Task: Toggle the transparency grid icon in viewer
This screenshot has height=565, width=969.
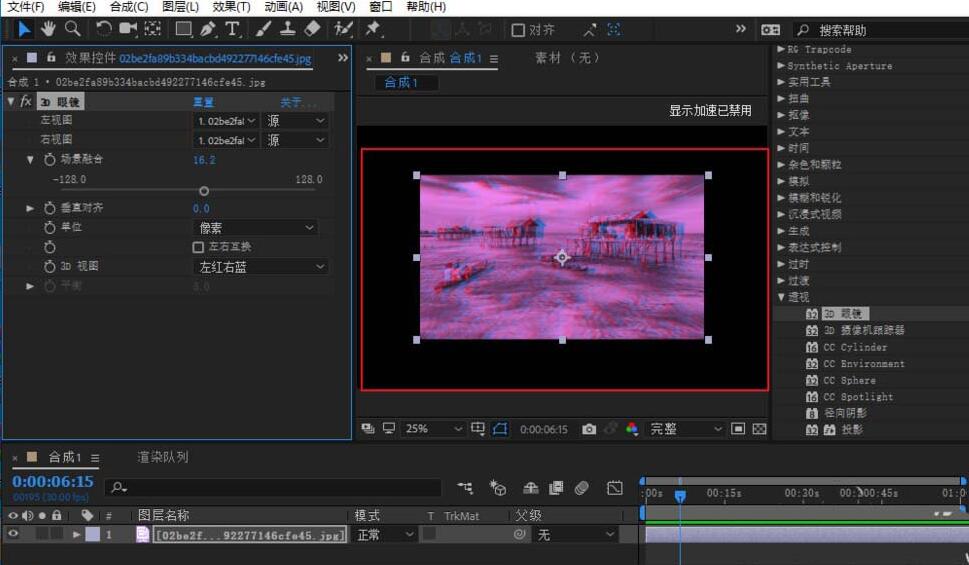Action: pyautogui.click(x=760, y=428)
